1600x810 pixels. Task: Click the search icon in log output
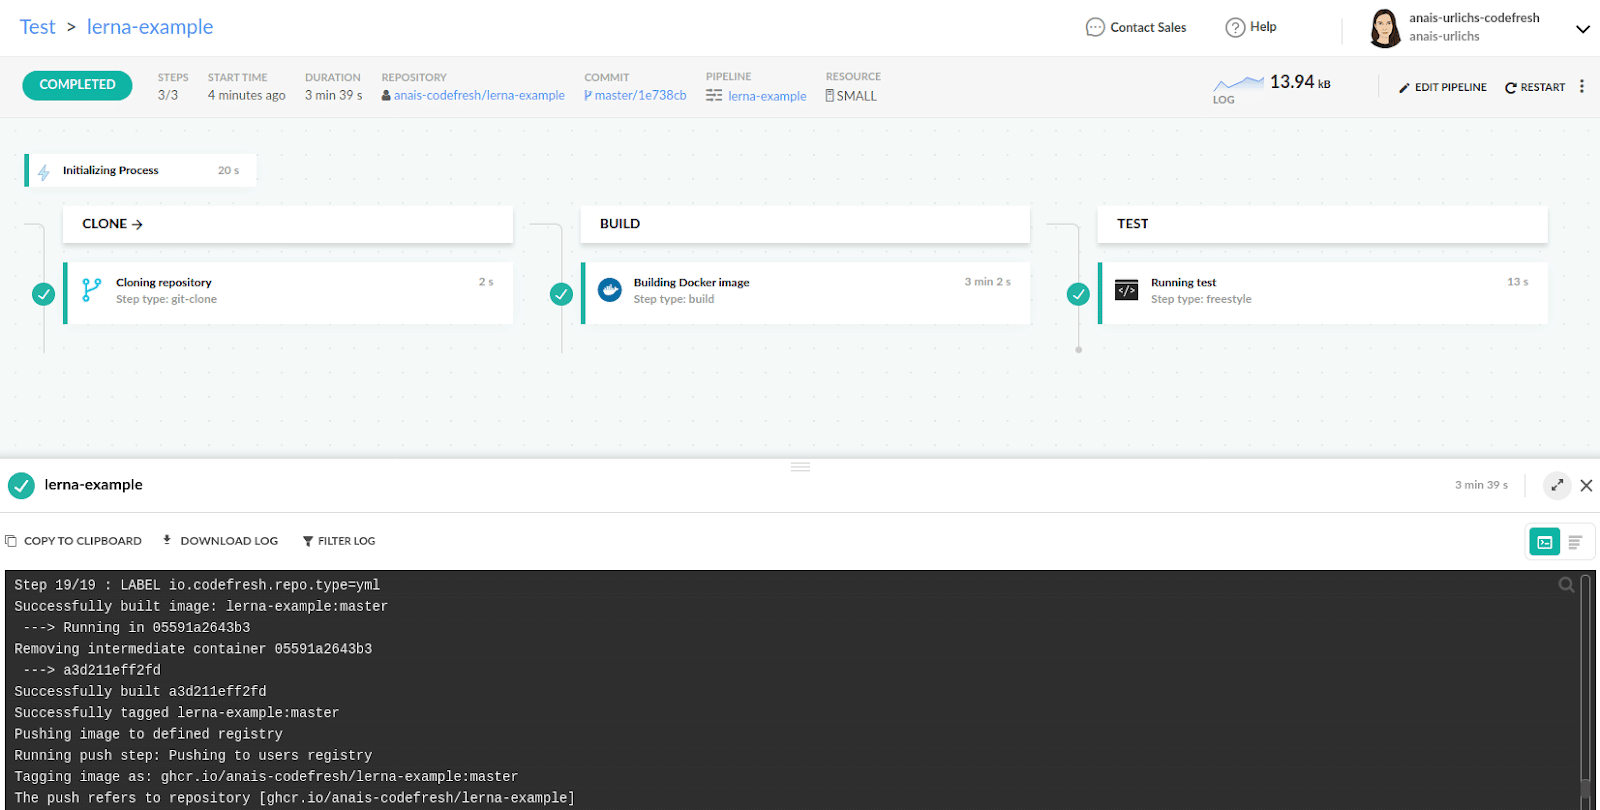click(x=1566, y=585)
